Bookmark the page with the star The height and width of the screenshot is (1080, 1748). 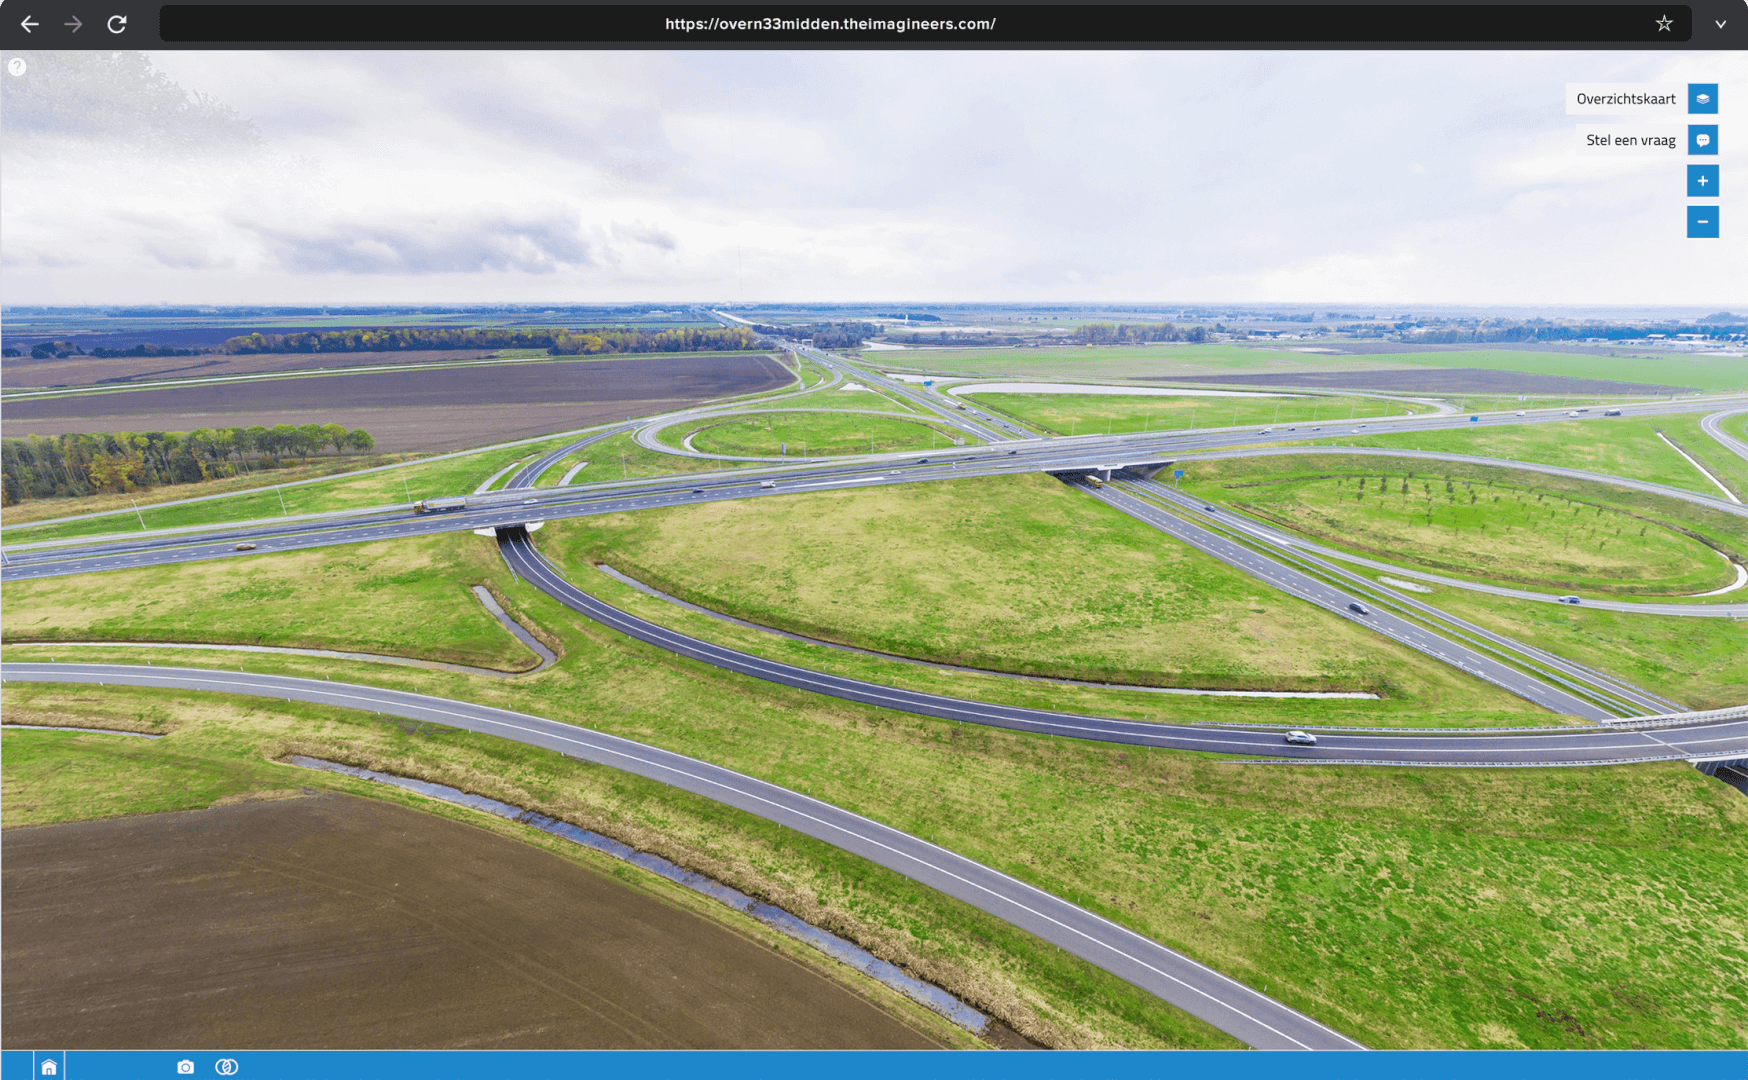1664,22
